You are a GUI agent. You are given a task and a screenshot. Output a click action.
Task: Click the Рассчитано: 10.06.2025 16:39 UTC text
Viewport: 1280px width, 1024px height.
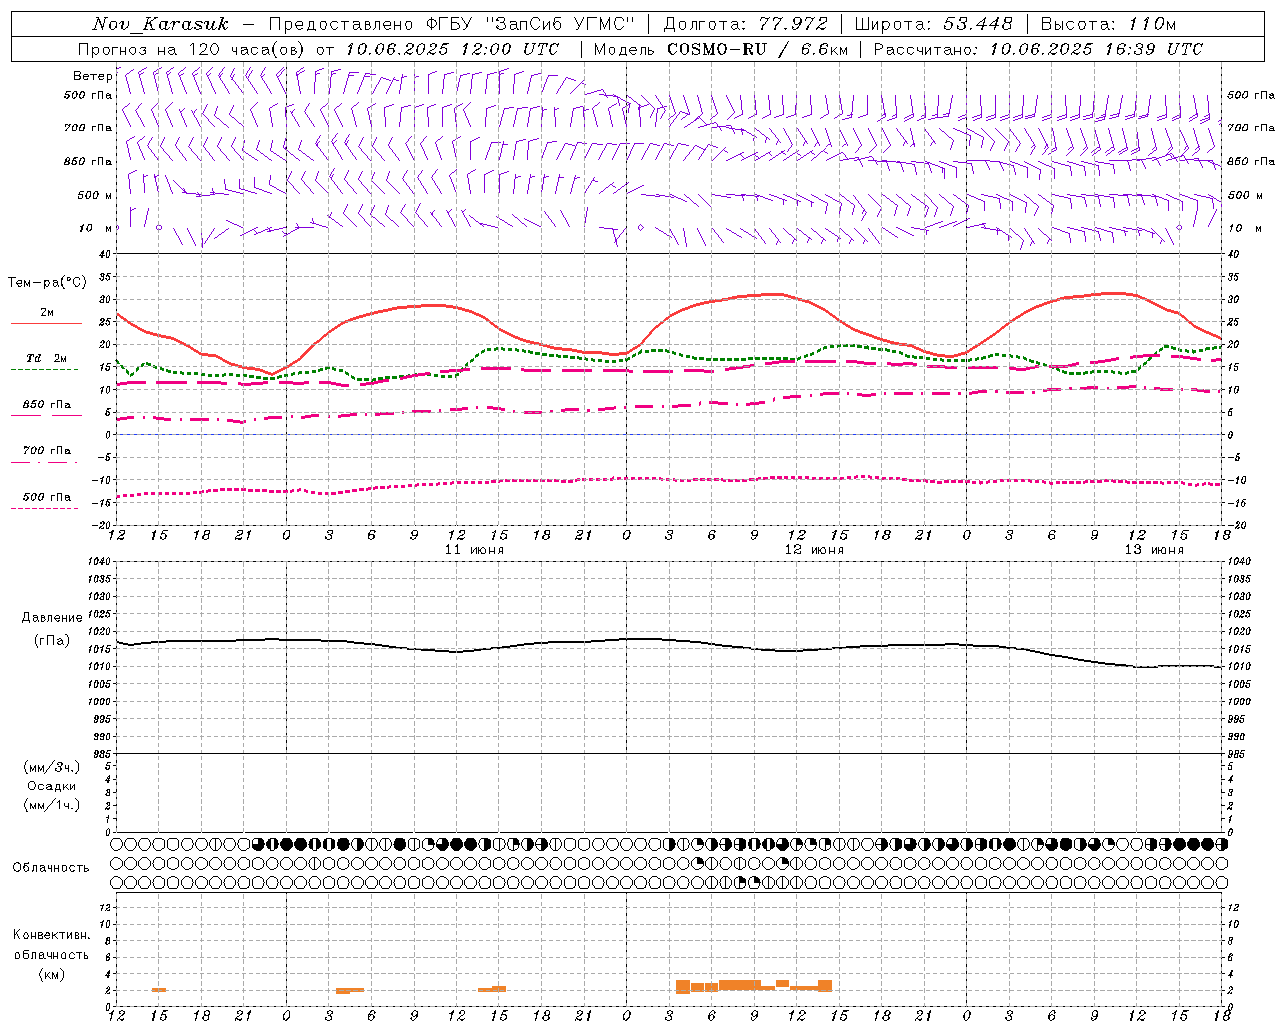[x=1038, y=49]
